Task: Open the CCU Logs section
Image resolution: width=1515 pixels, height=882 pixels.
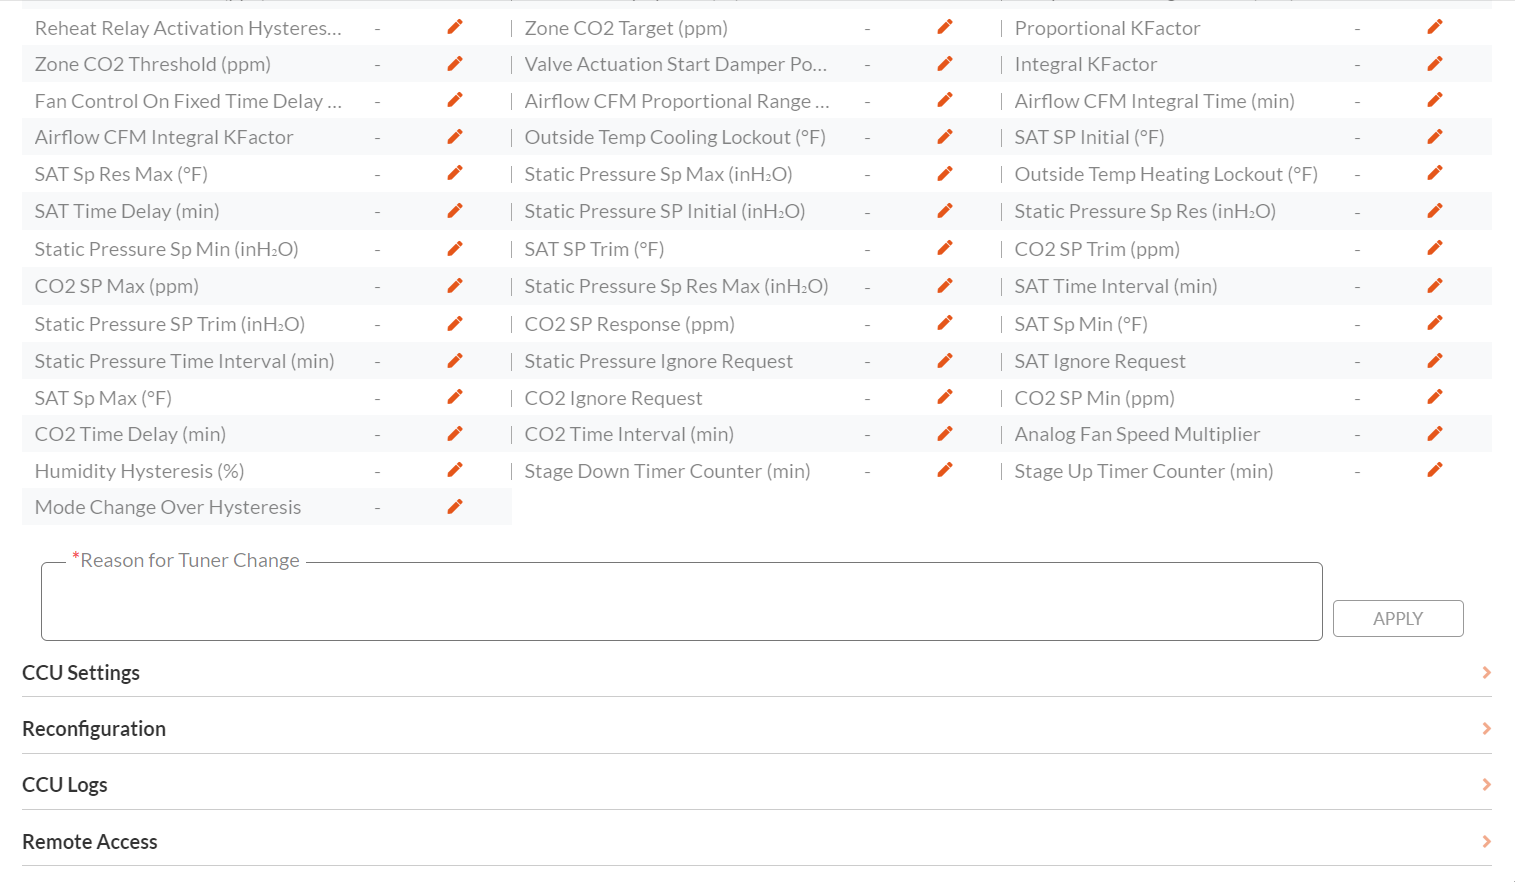Action: point(1486,784)
